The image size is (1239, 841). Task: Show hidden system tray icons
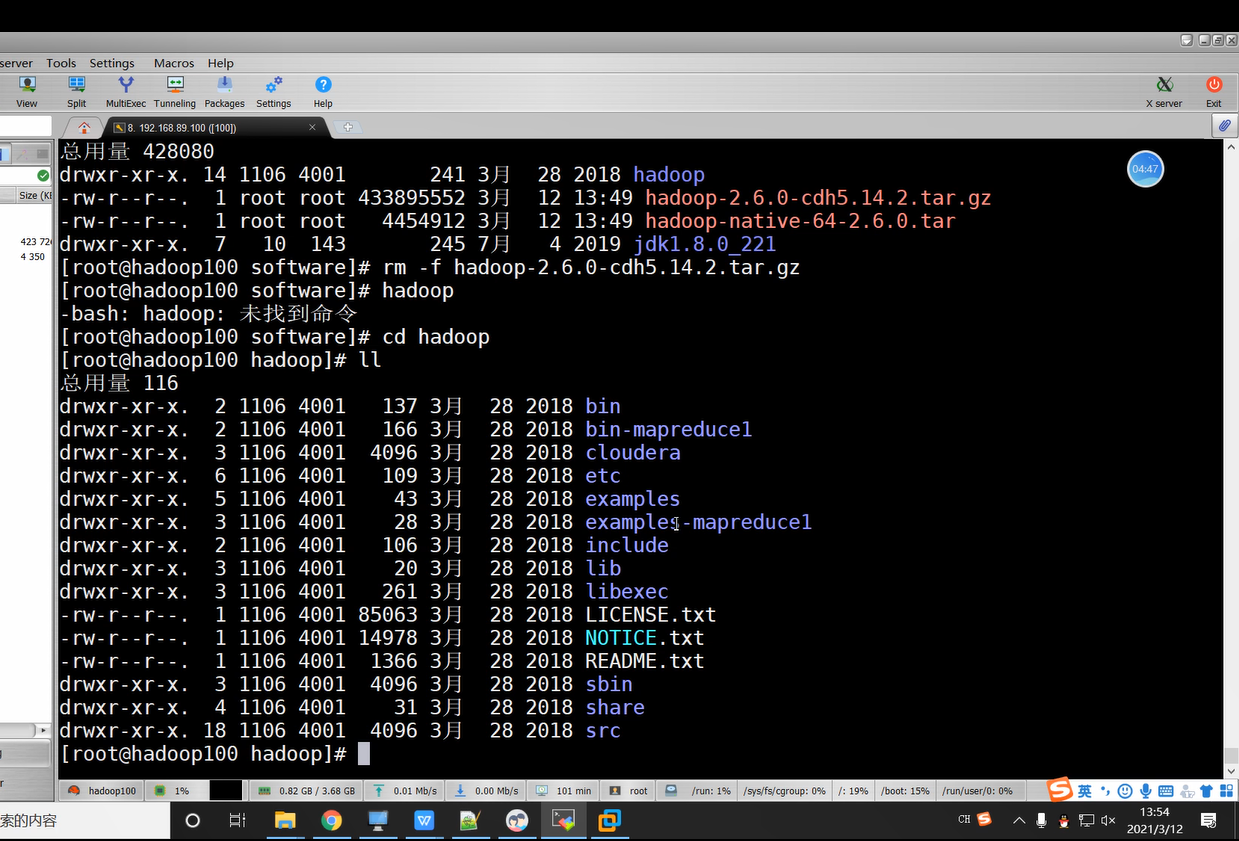(1019, 820)
